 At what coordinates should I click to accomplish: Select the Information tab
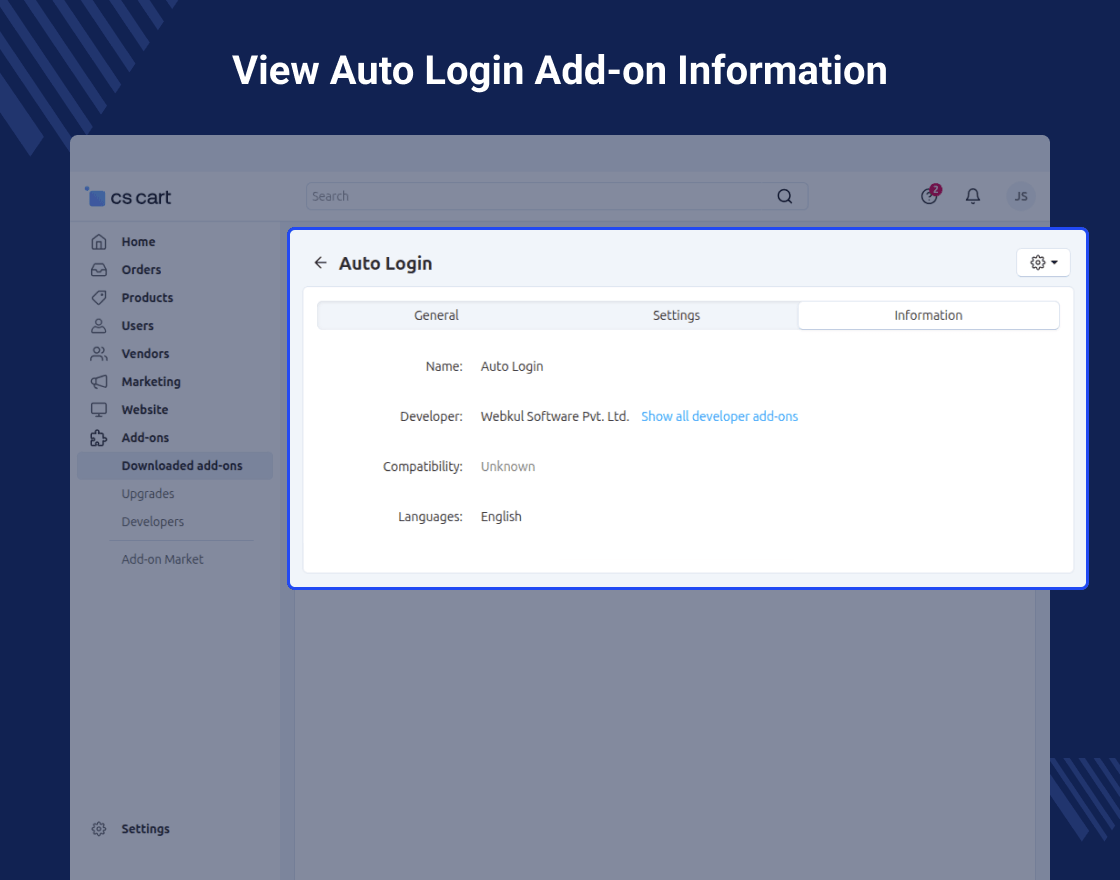pos(929,315)
